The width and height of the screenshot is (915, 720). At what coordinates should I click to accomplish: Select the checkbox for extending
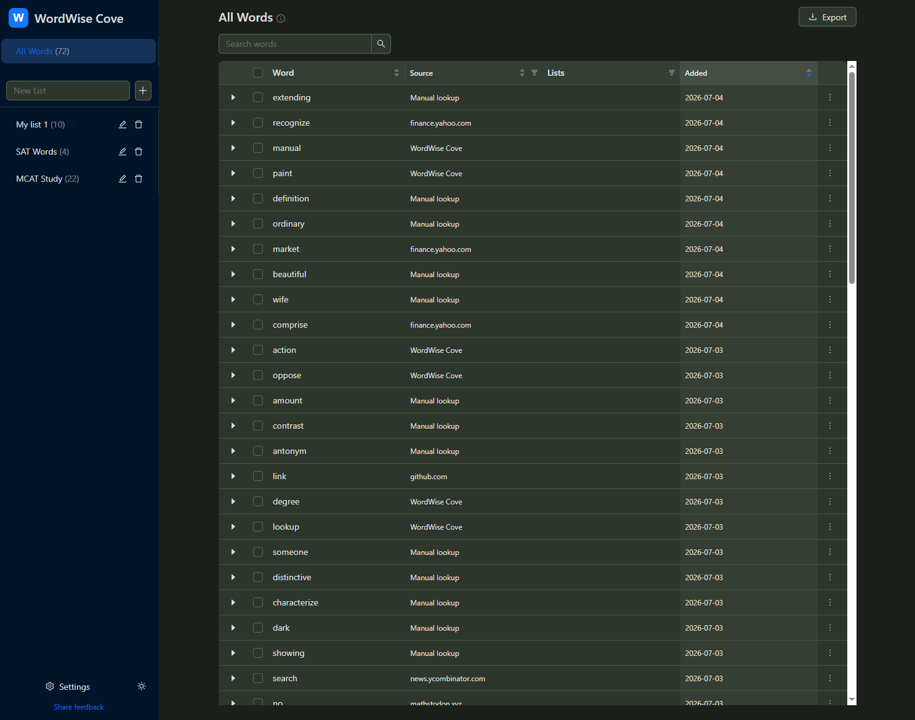coord(258,97)
